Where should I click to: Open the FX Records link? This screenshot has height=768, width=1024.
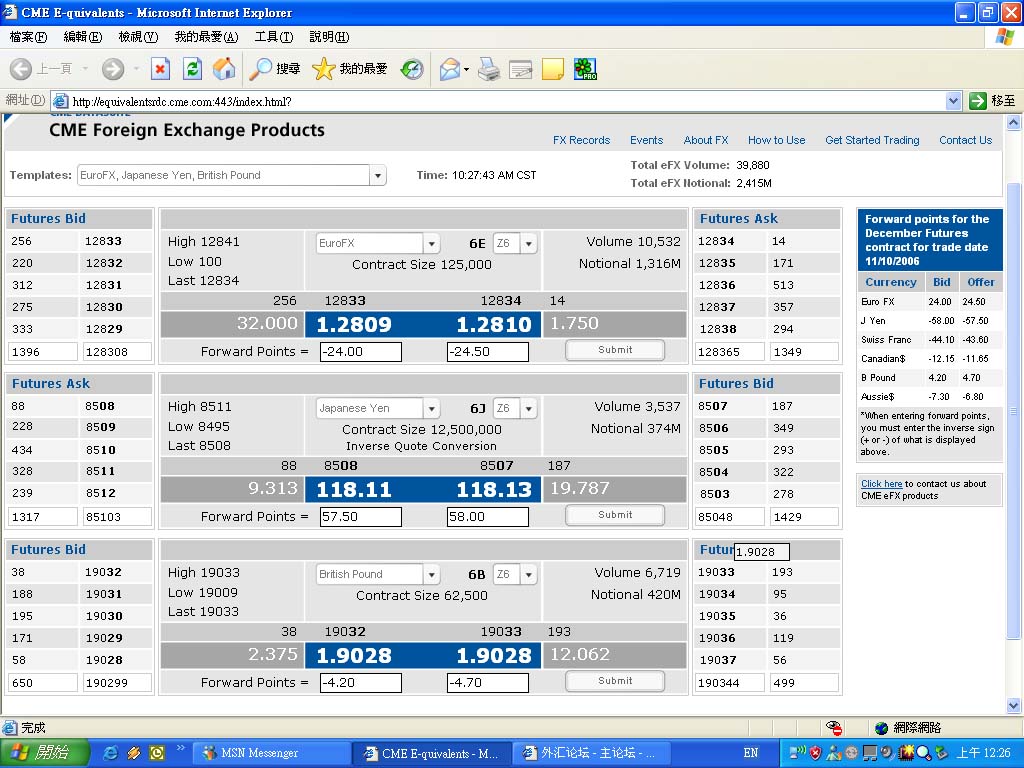[581, 140]
